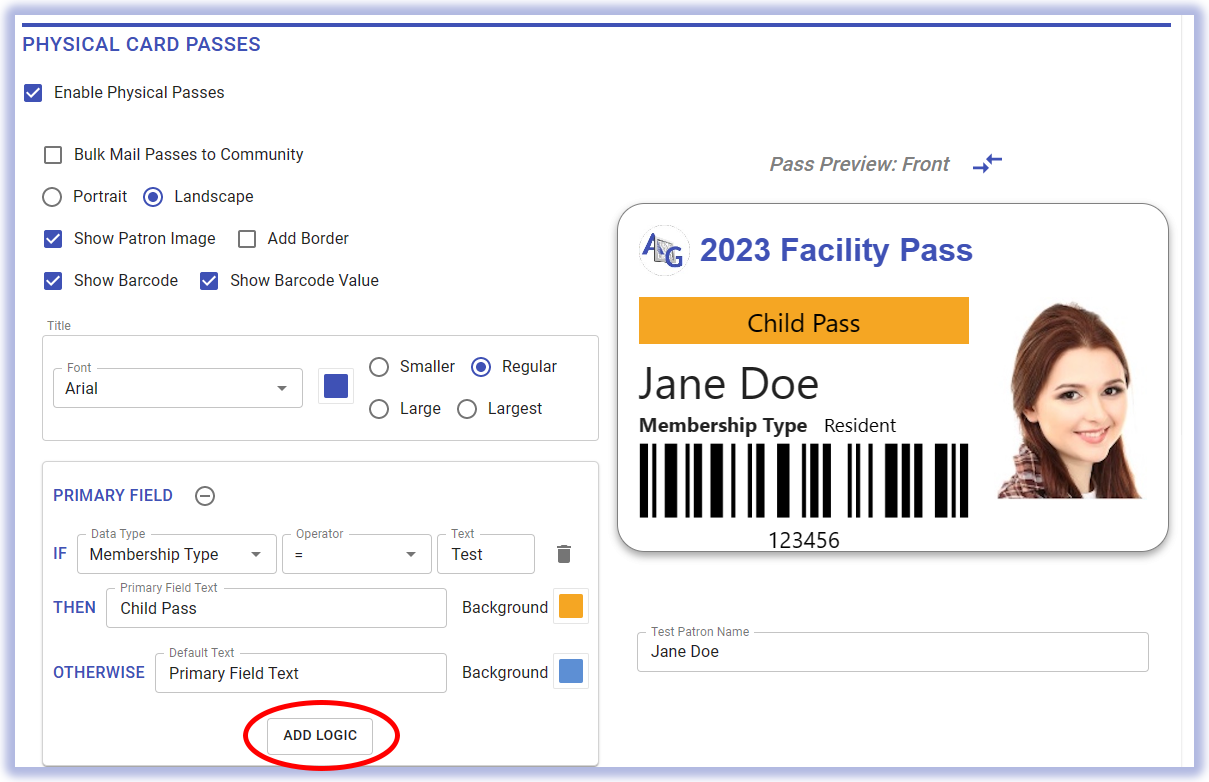Click the barcode on the pass preview

(x=804, y=480)
